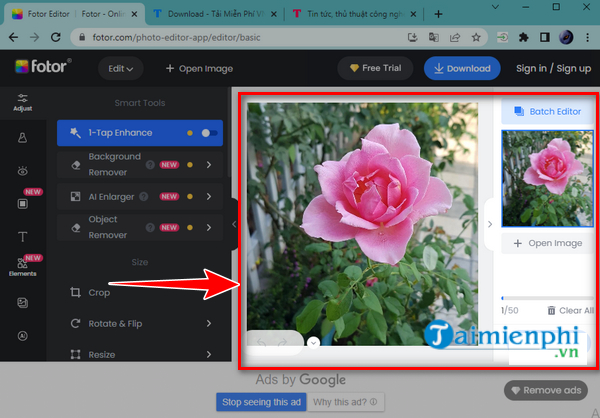This screenshot has width=600, height=418.
Task: View the site lock information icon
Action: pos(81,37)
